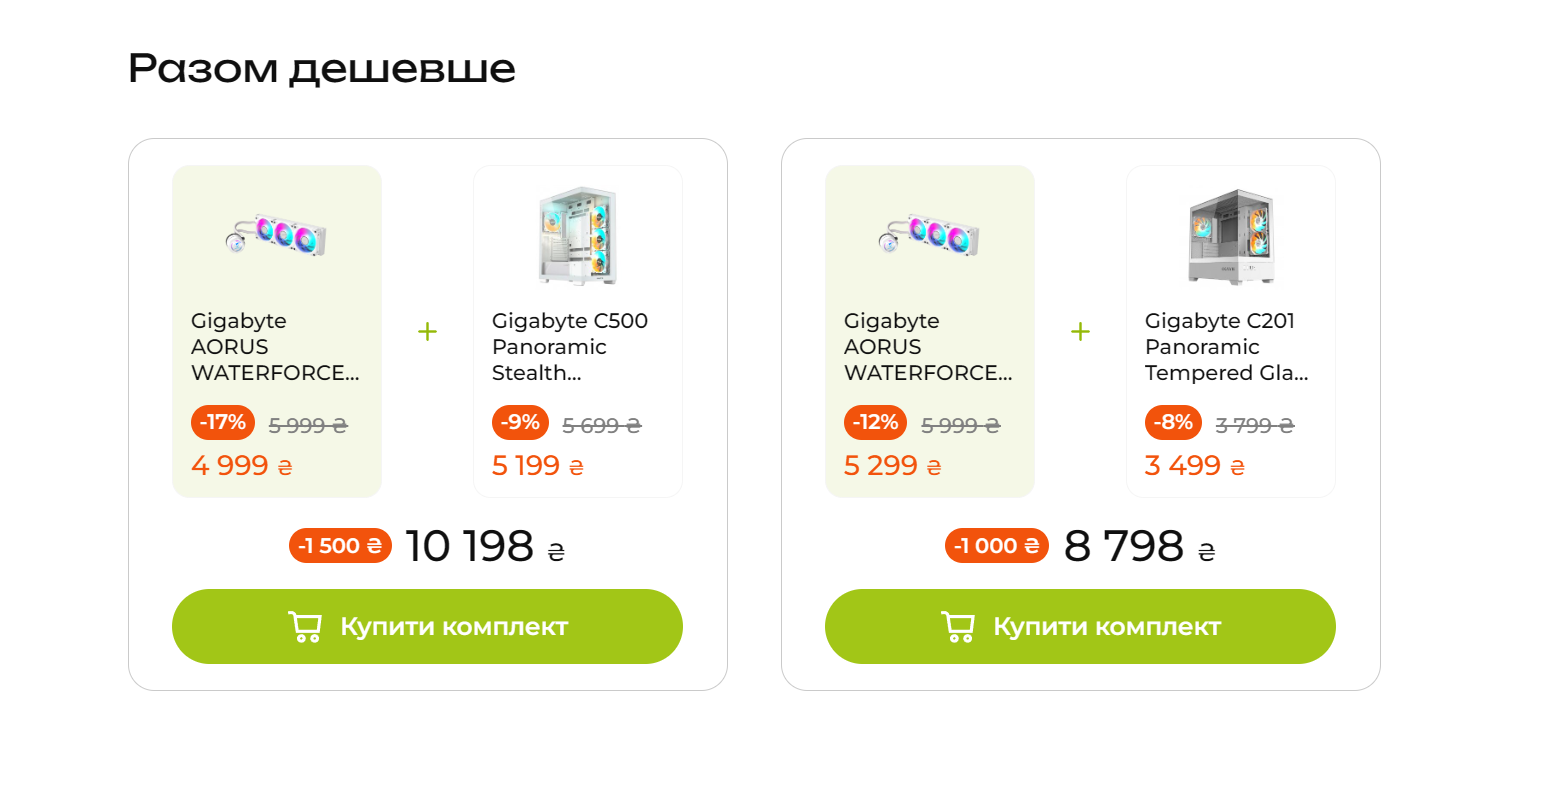Viewport: 1562px width, 790px height.
Task: Click the cart icon in the 10 198 ₴ bundle button
Action: point(305,627)
